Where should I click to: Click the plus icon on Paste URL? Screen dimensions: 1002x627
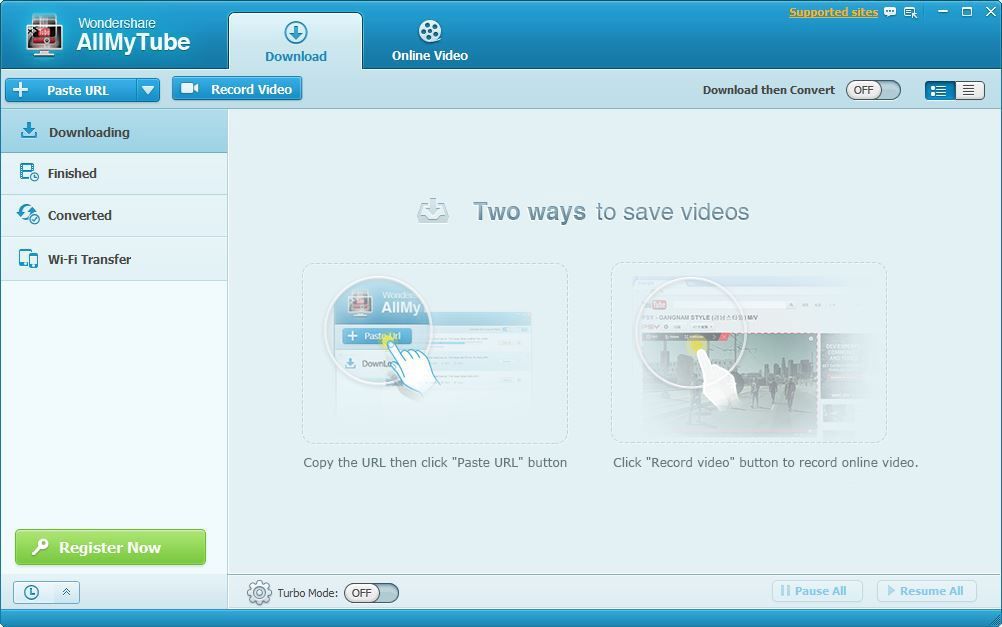pos(20,89)
